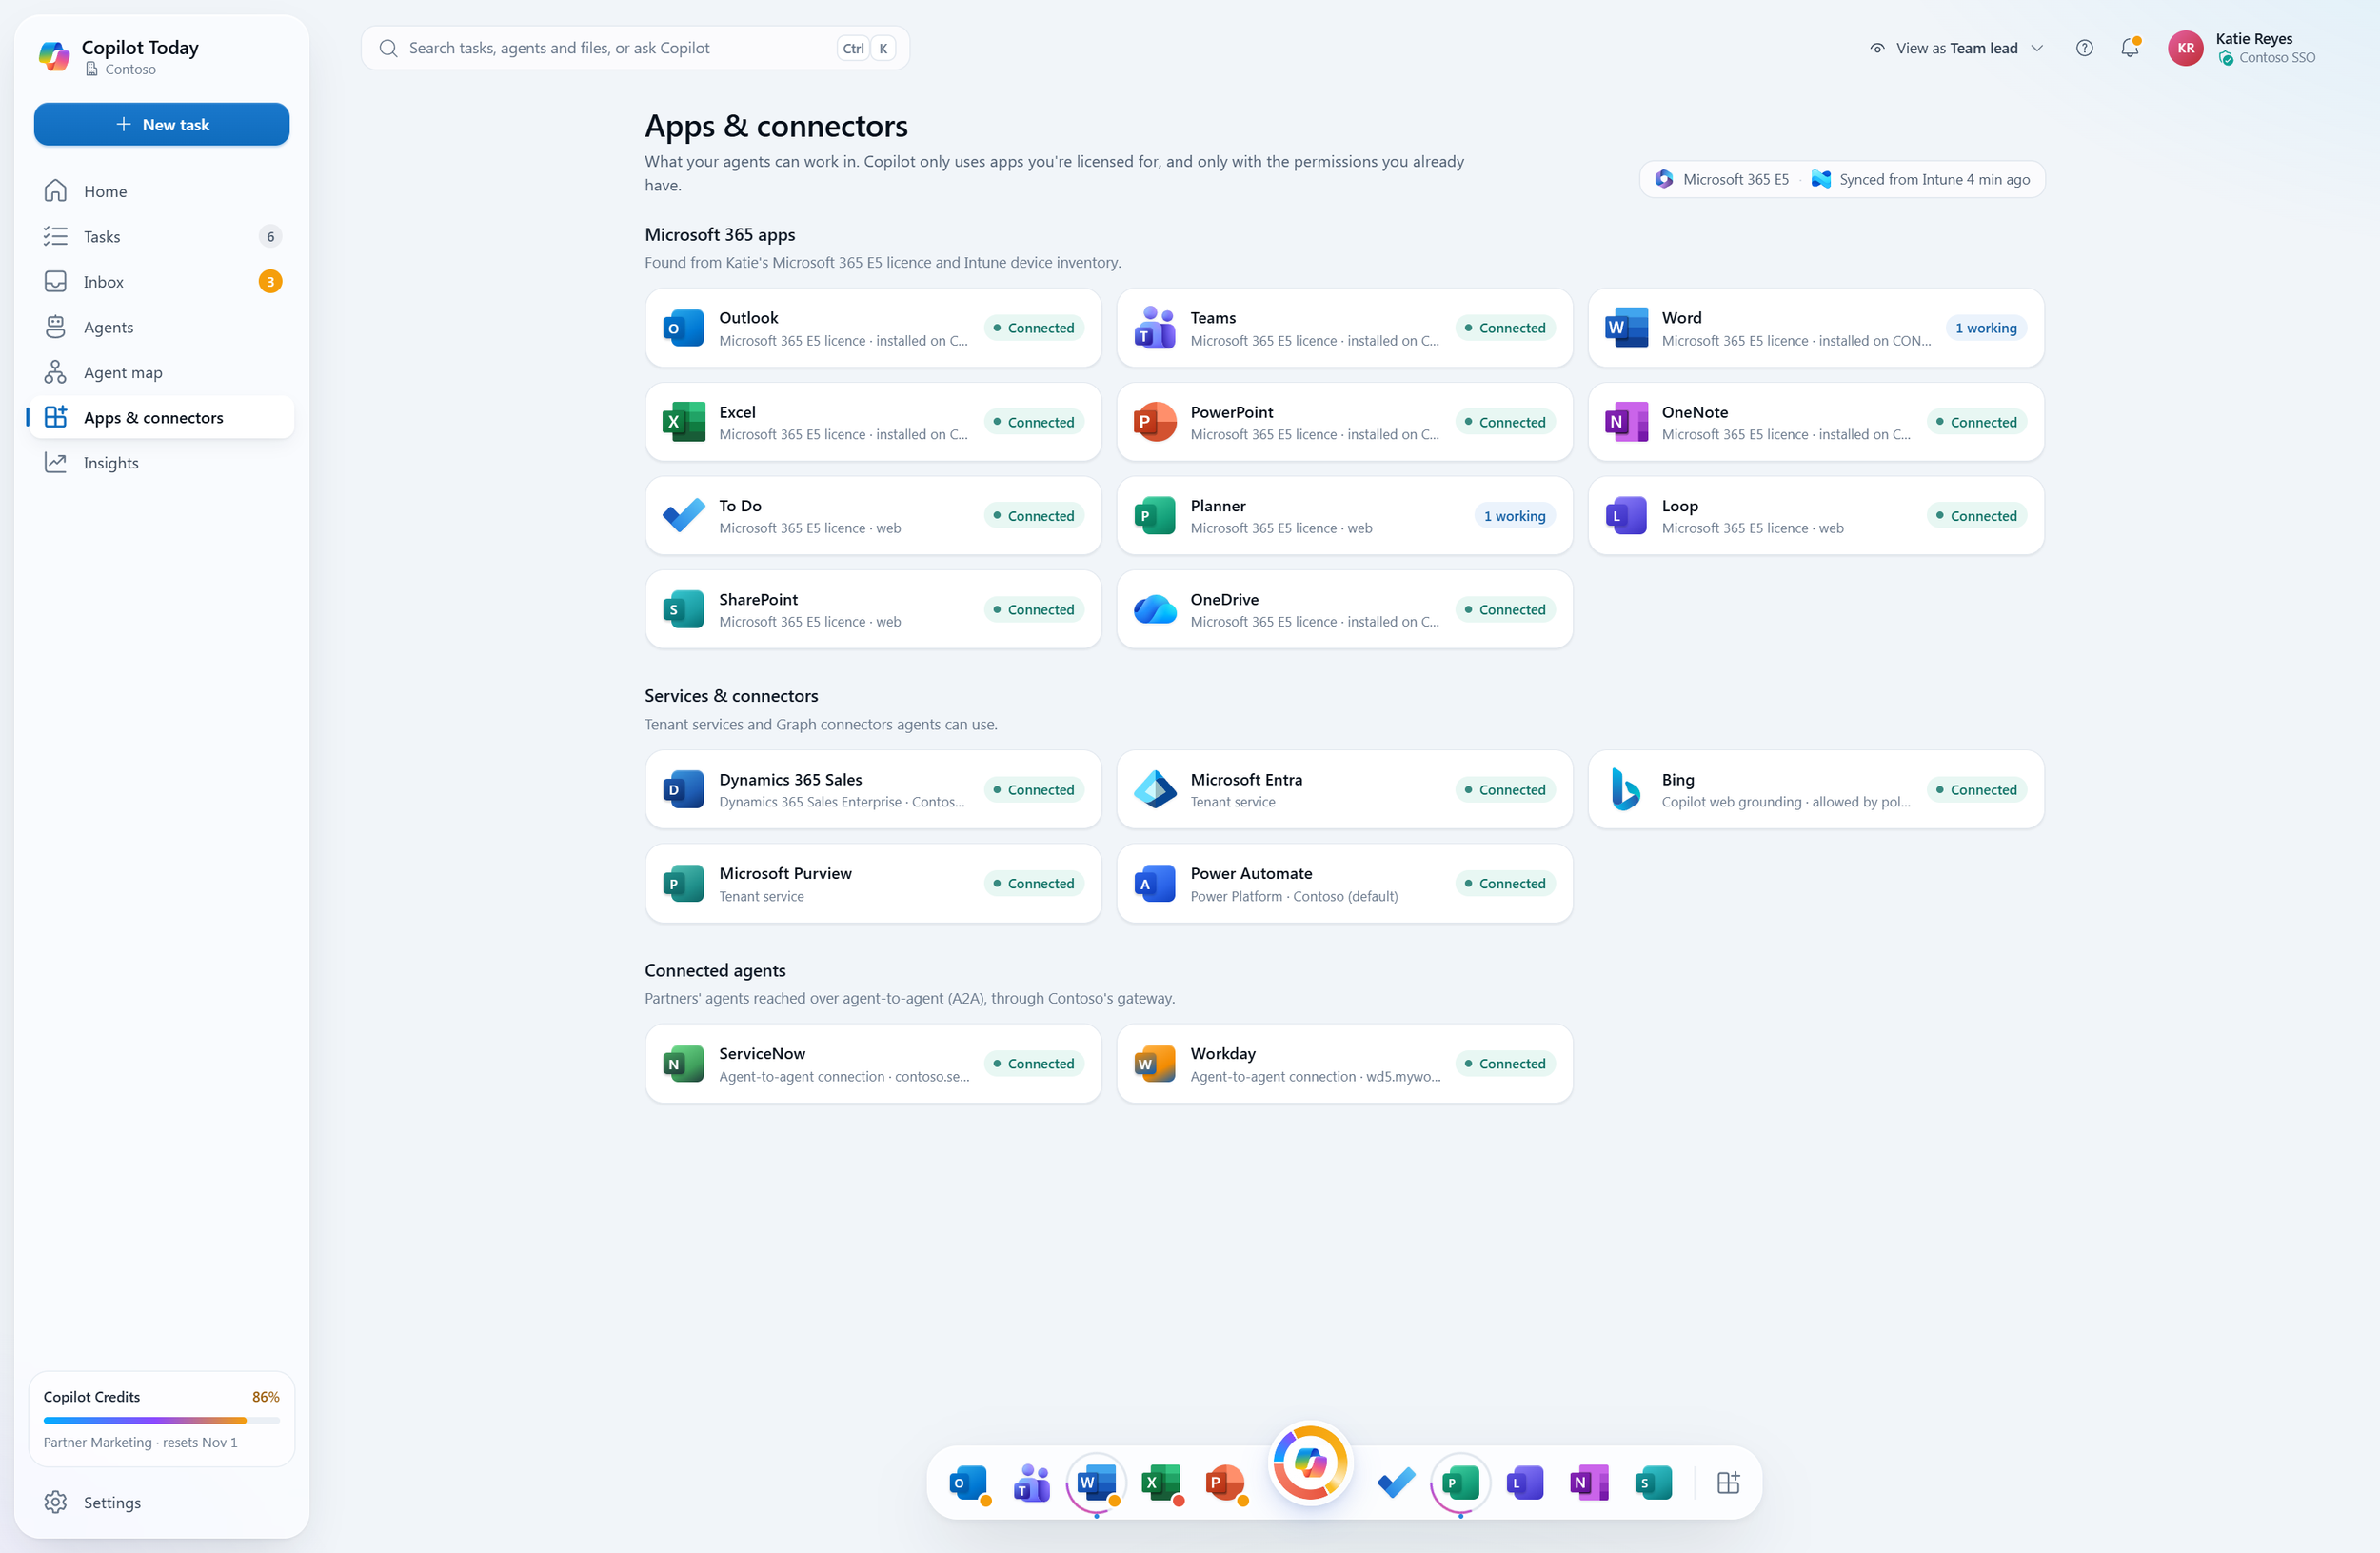Click the Copilot Today logo
Screen dimensions: 2380x1553
tap(54, 56)
